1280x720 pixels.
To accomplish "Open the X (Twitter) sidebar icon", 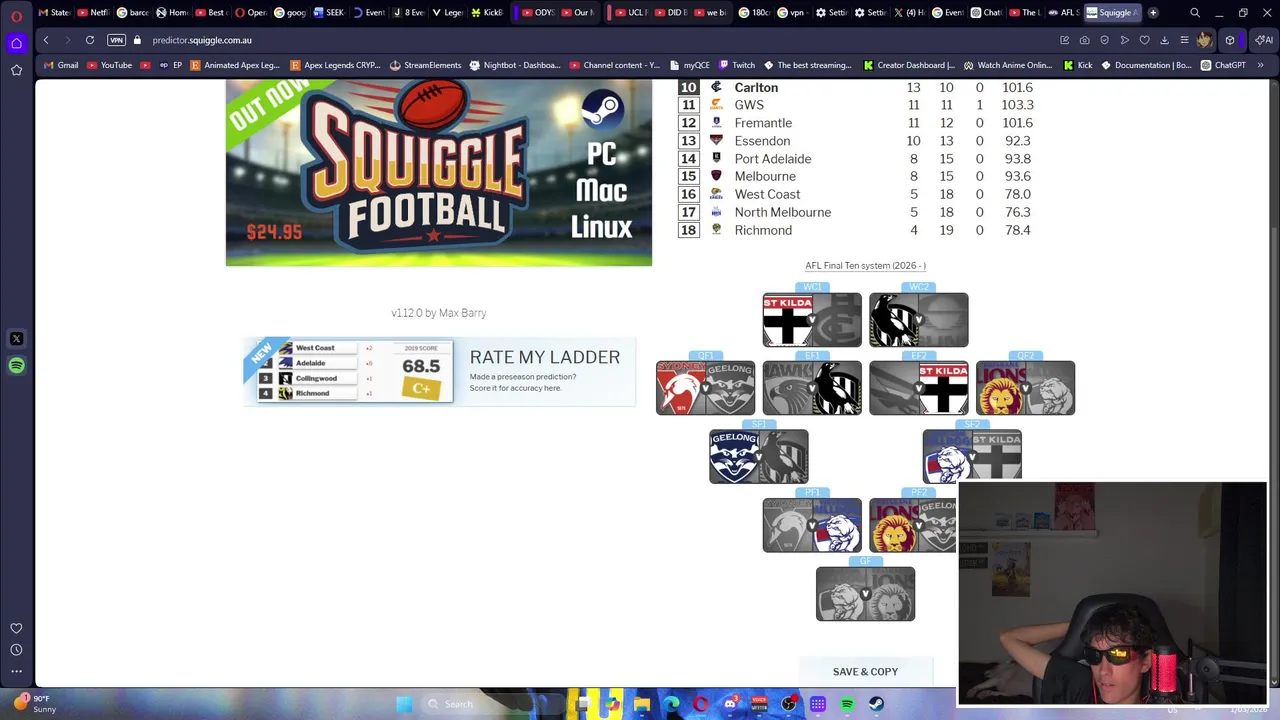I will [16, 339].
